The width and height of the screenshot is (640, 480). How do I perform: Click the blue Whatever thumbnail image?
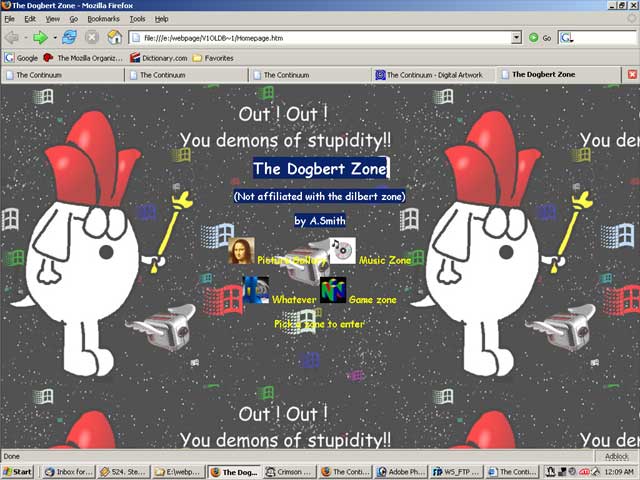coord(256,291)
